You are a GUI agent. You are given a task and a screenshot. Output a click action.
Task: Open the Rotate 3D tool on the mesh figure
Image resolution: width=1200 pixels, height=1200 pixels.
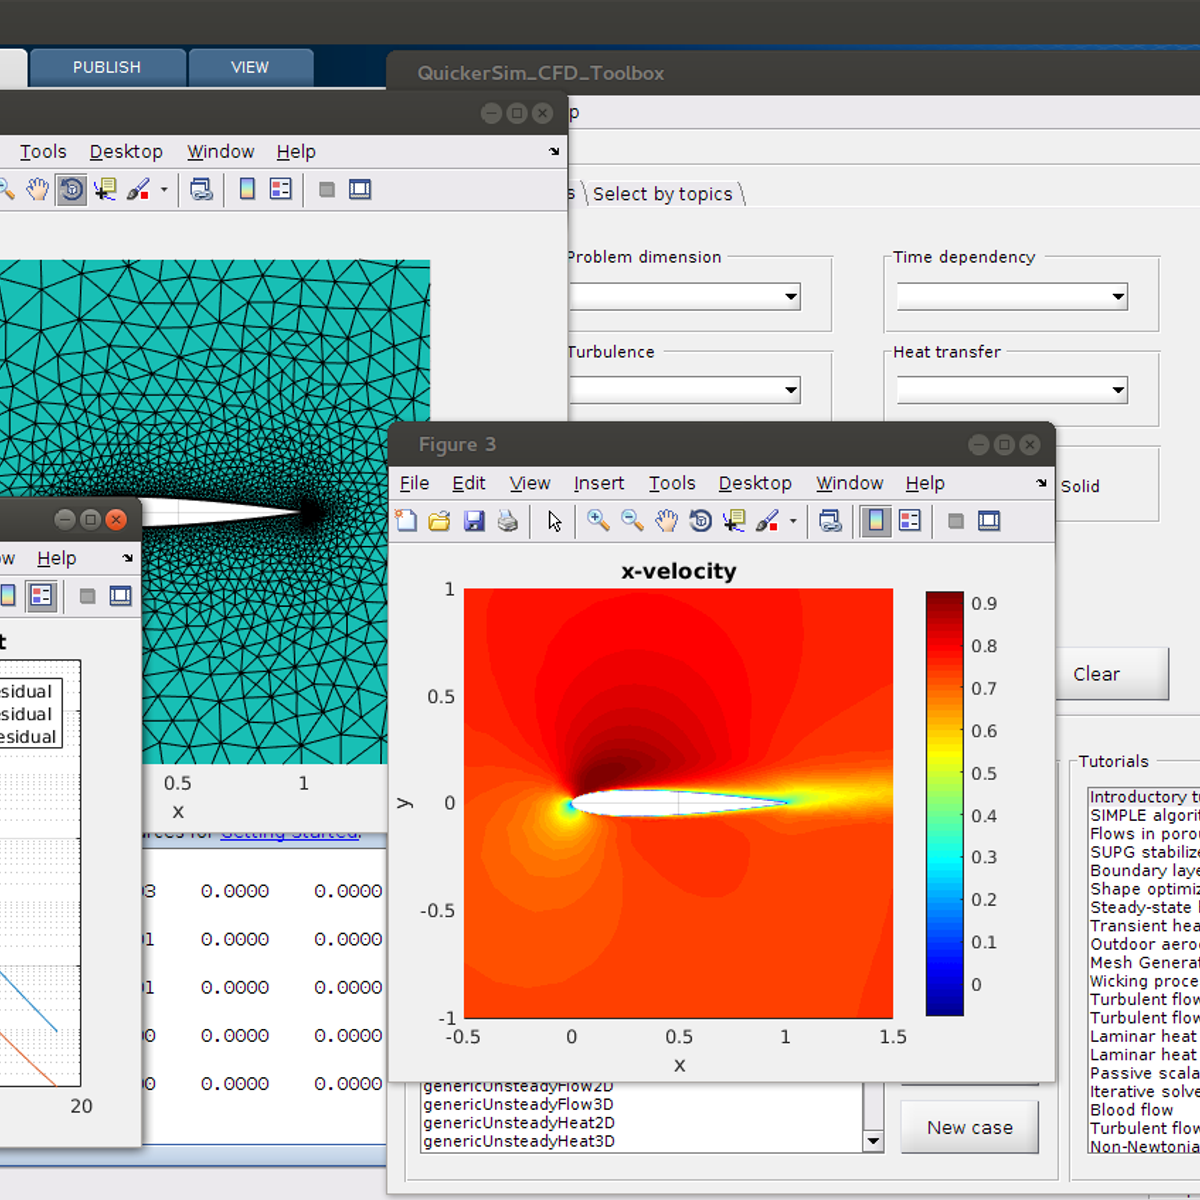tap(71, 189)
